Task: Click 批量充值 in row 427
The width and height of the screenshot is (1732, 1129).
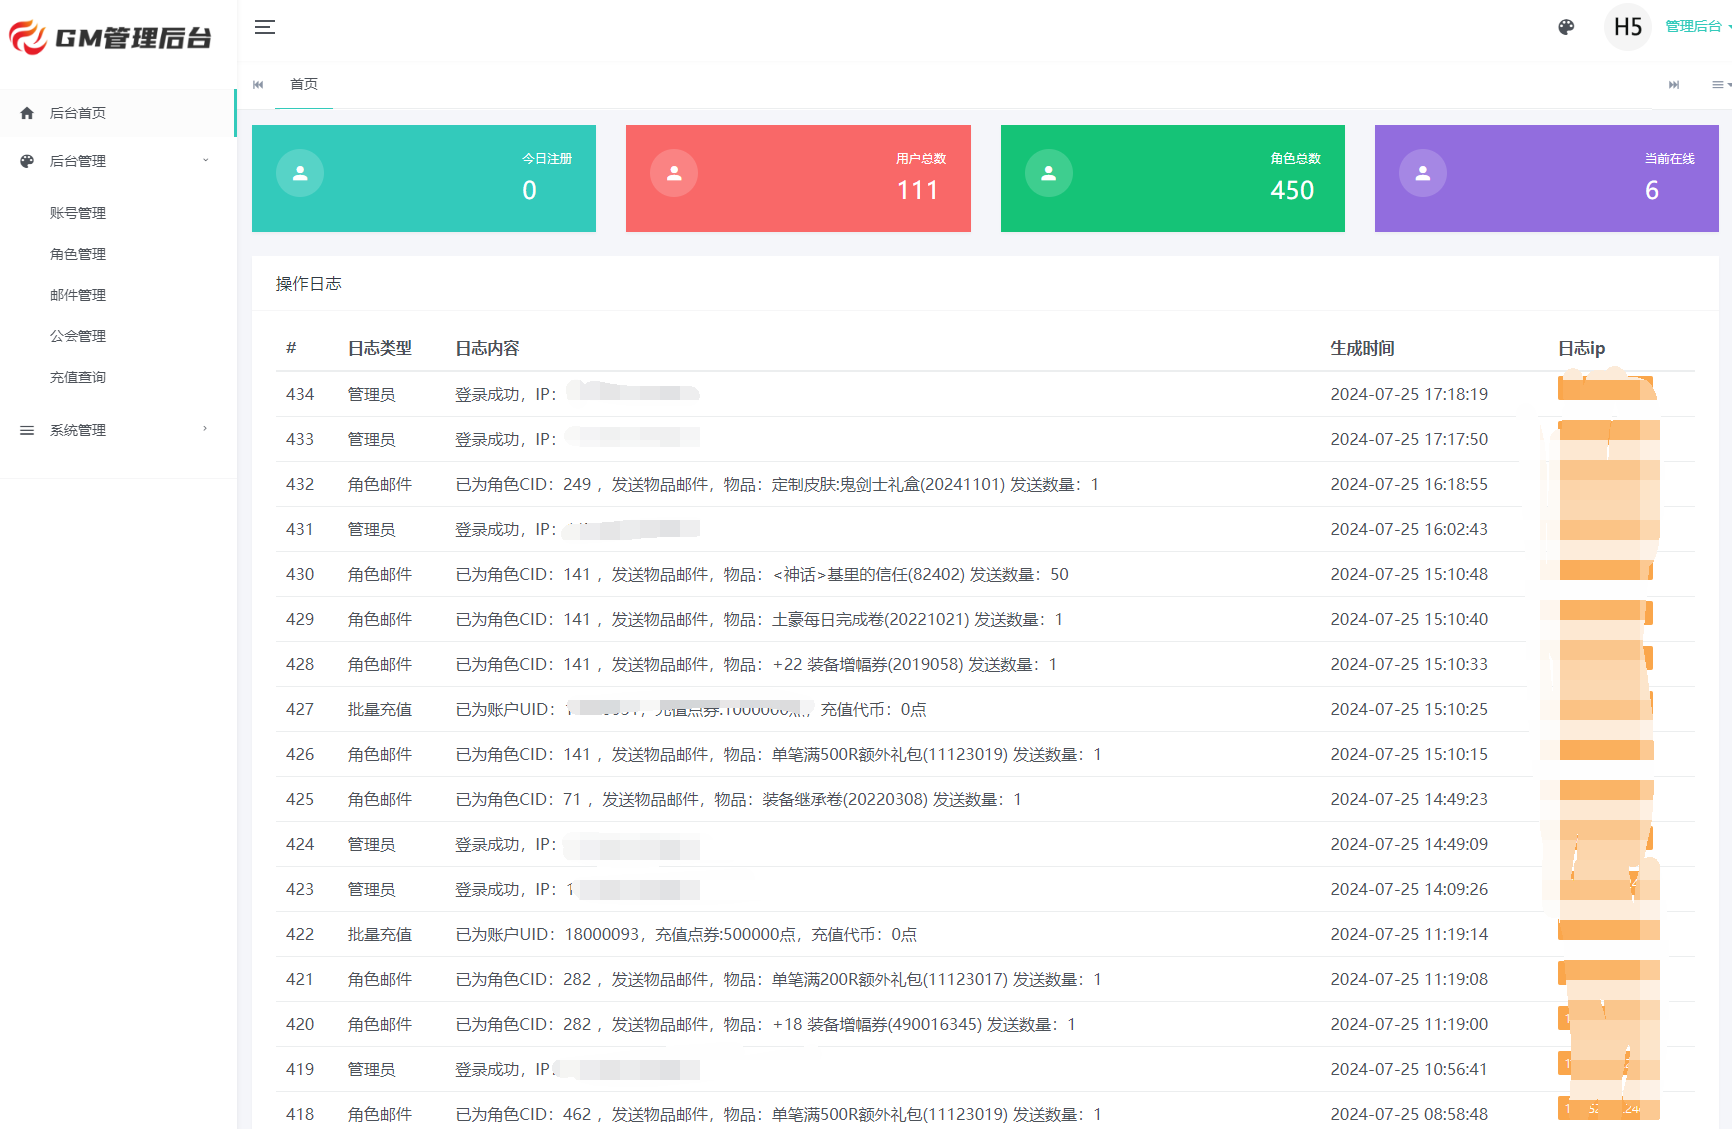Action: pyautogui.click(x=380, y=709)
